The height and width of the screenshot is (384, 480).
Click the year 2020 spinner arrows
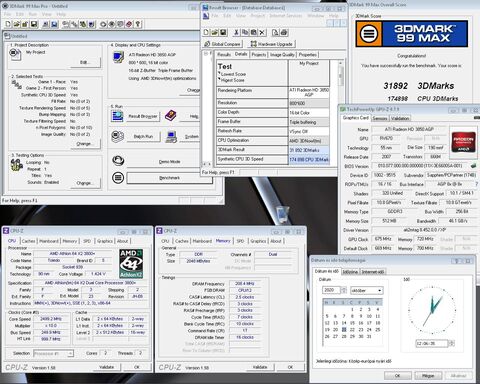click(x=344, y=290)
